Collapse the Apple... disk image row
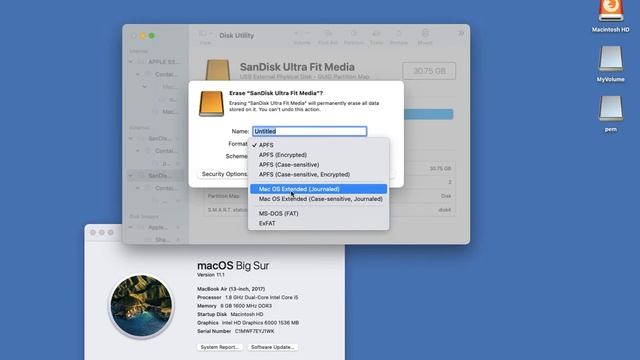The image size is (640, 360). (x=131, y=227)
